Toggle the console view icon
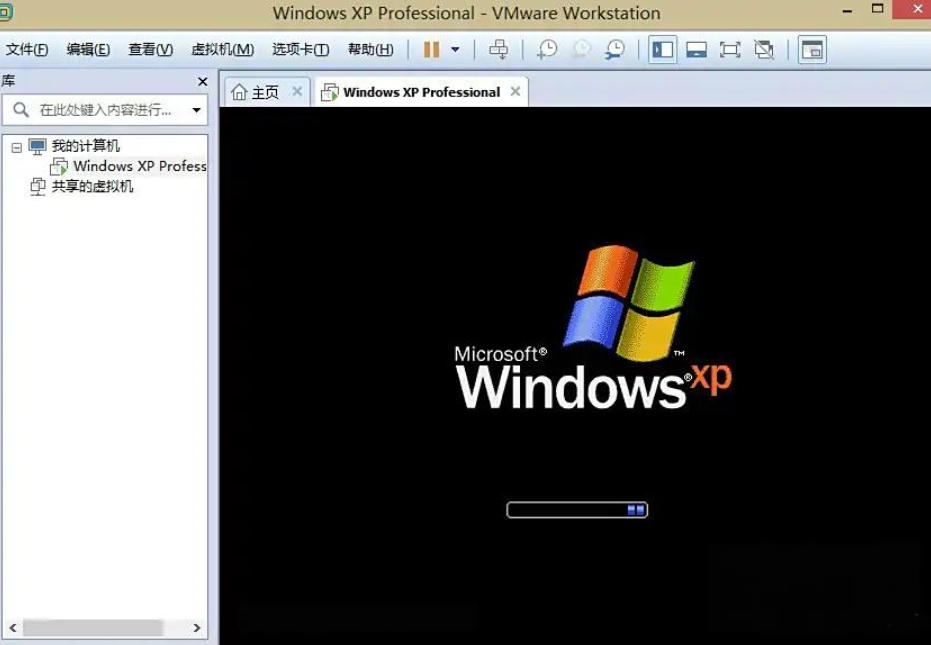 pos(812,49)
